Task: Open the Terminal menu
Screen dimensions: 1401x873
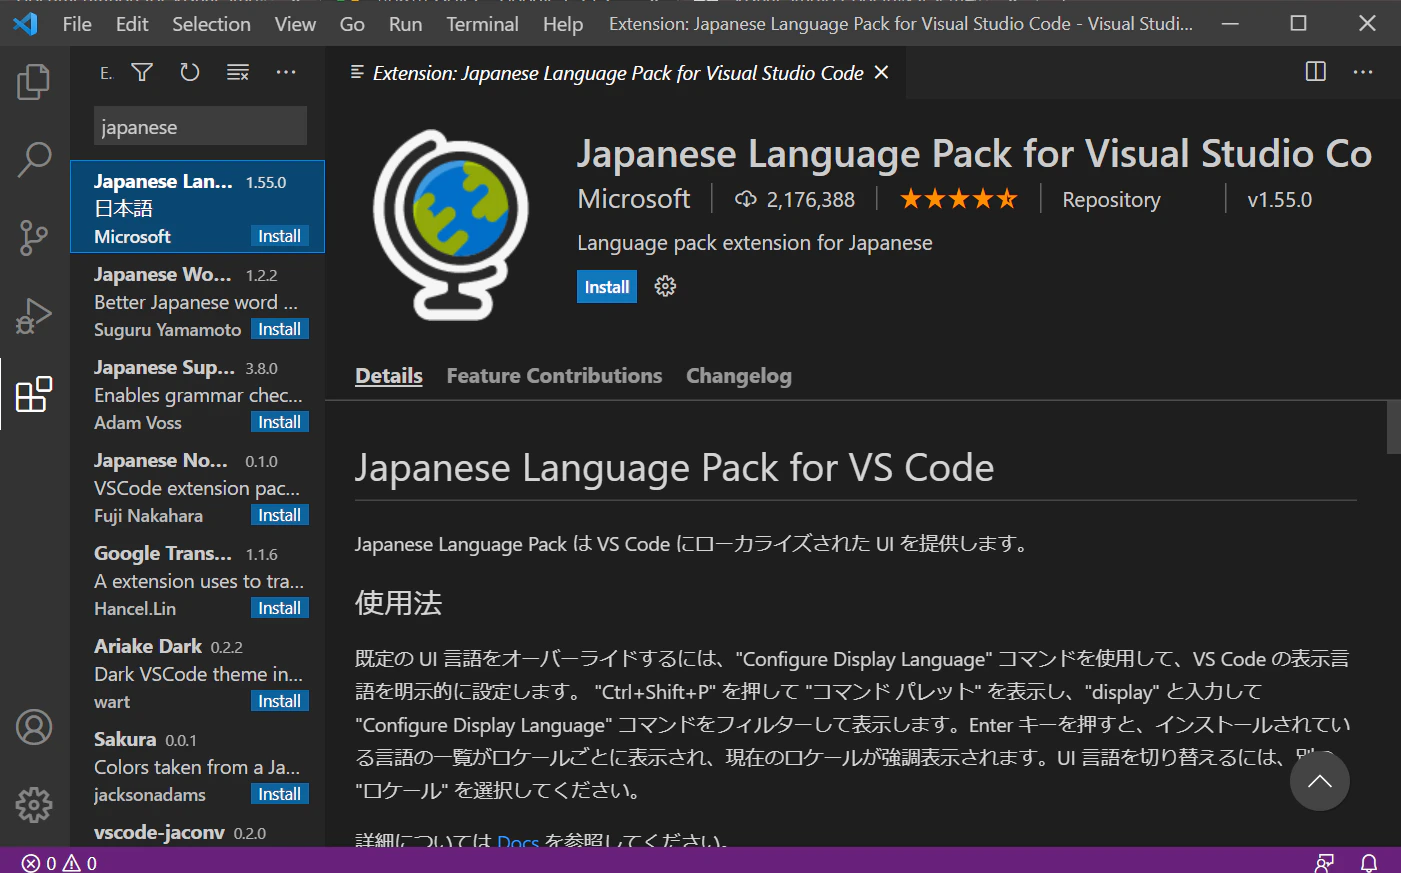Action: 482,24
